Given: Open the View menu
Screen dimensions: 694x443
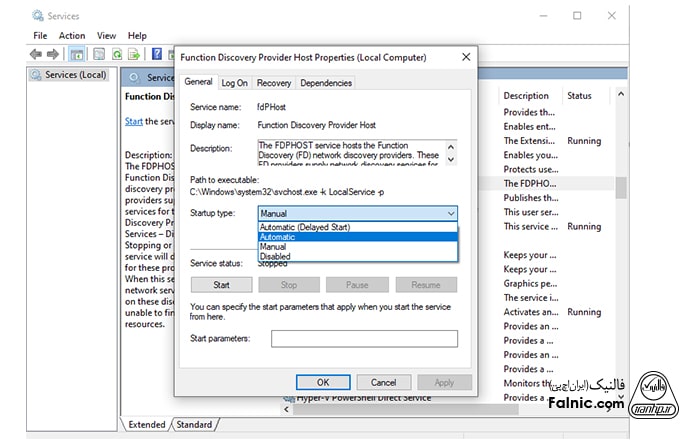Looking at the screenshot, I should click(x=106, y=35).
